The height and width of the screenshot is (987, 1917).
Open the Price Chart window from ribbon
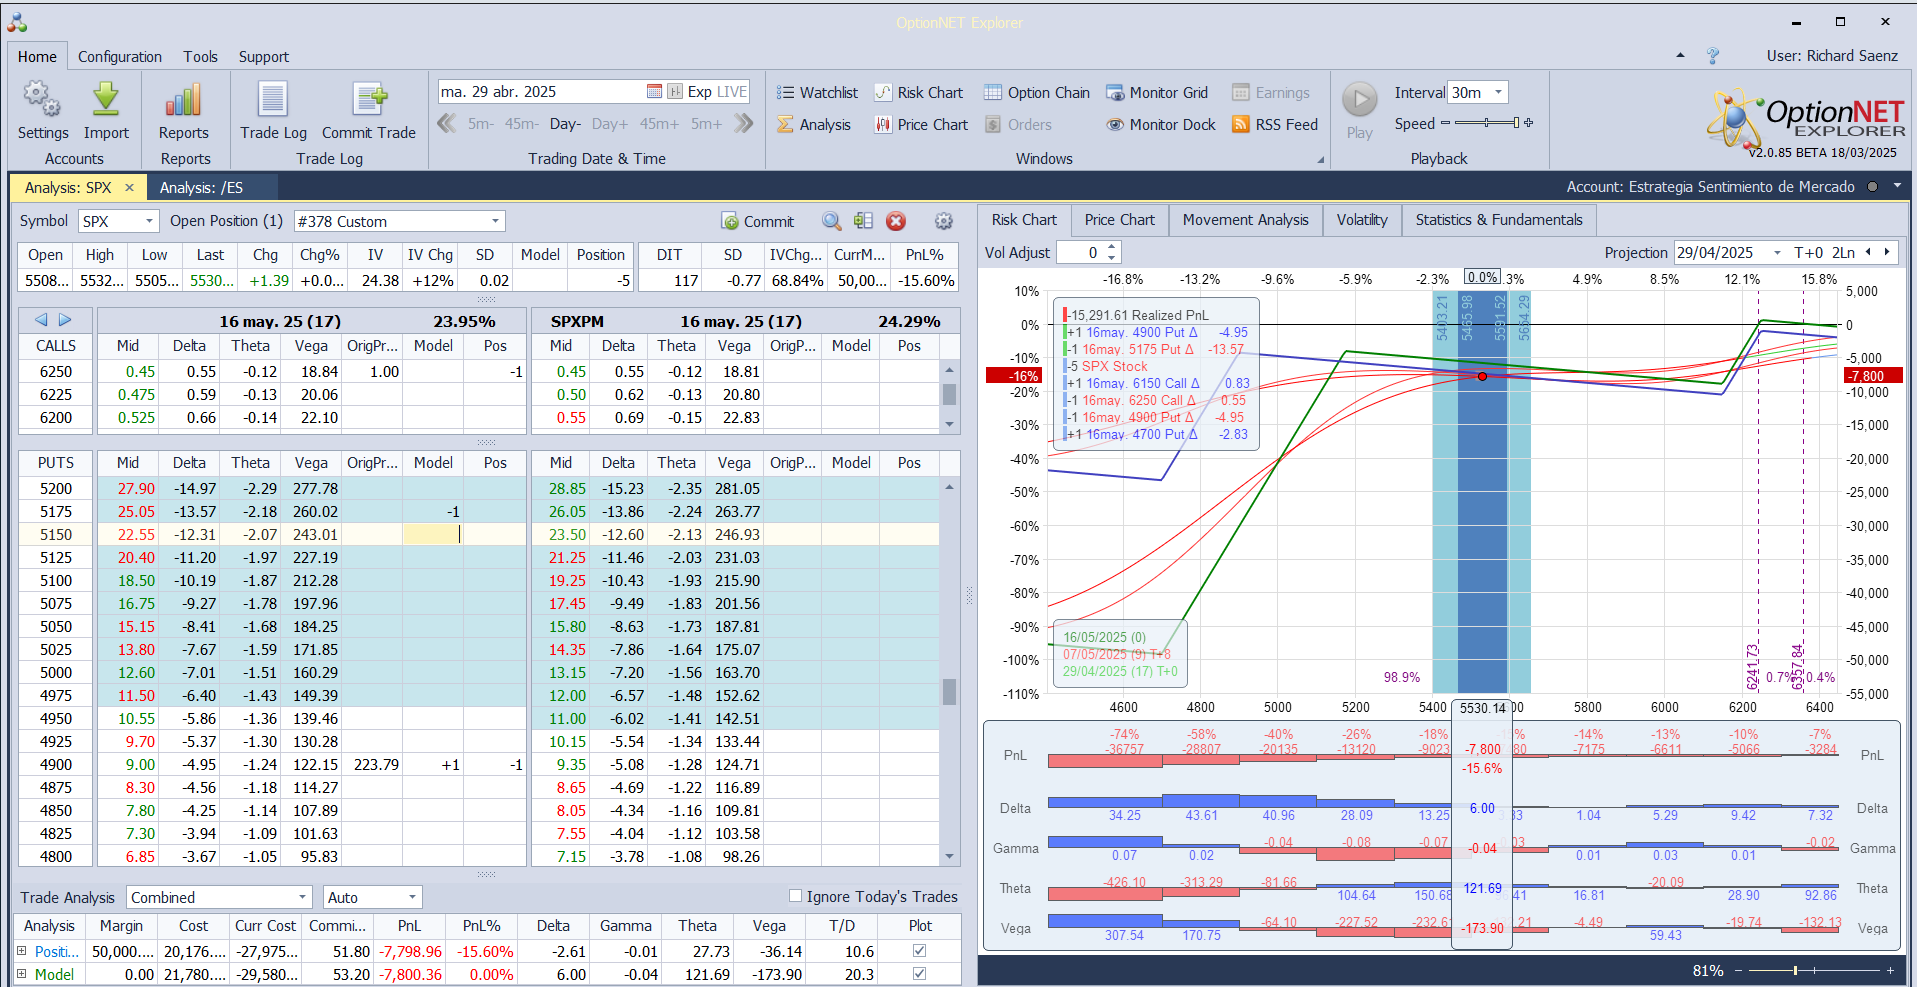(x=921, y=125)
